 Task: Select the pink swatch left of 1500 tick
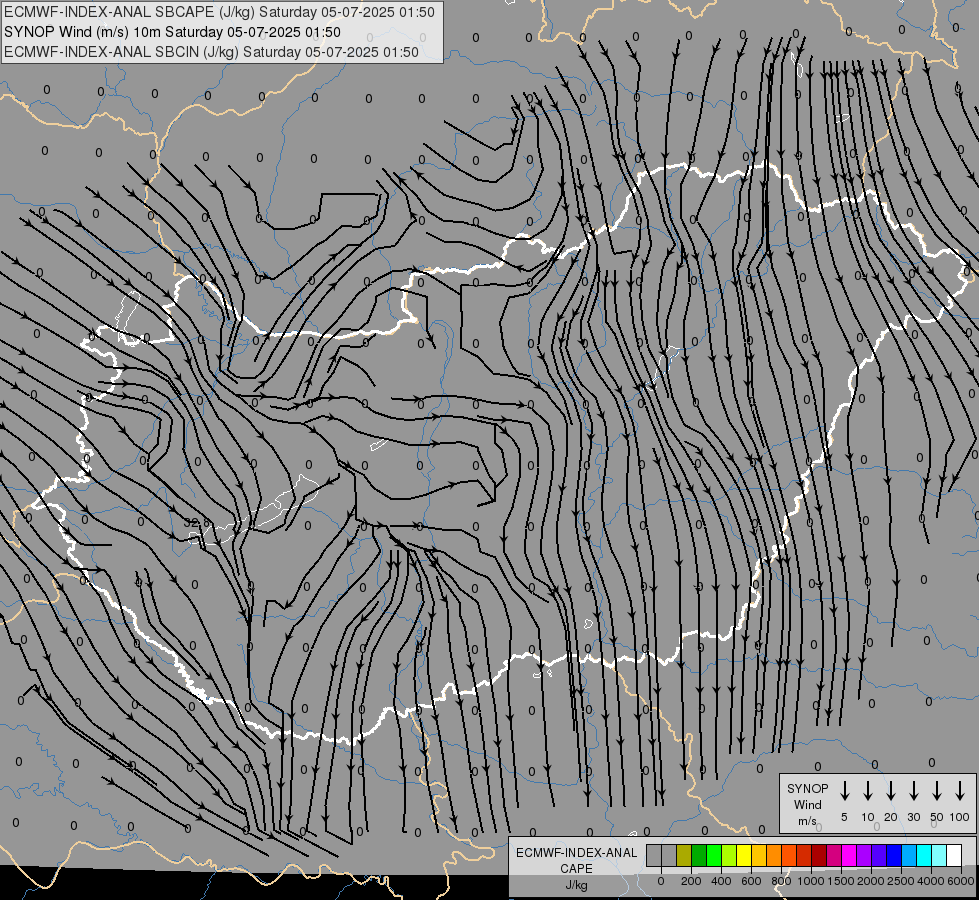pyautogui.click(x=834, y=855)
